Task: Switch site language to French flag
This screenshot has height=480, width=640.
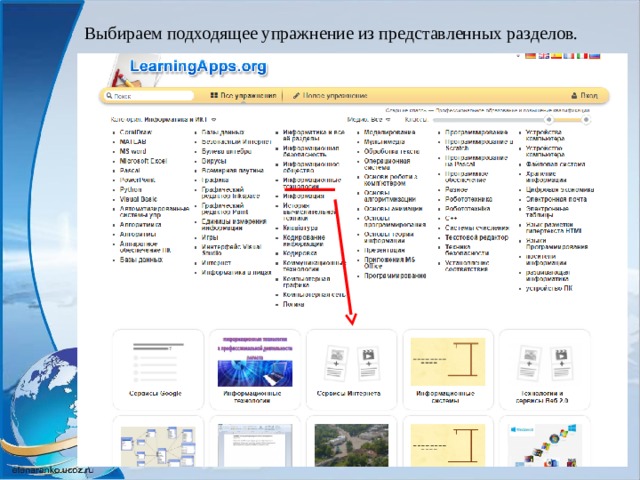Action: (x=569, y=56)
